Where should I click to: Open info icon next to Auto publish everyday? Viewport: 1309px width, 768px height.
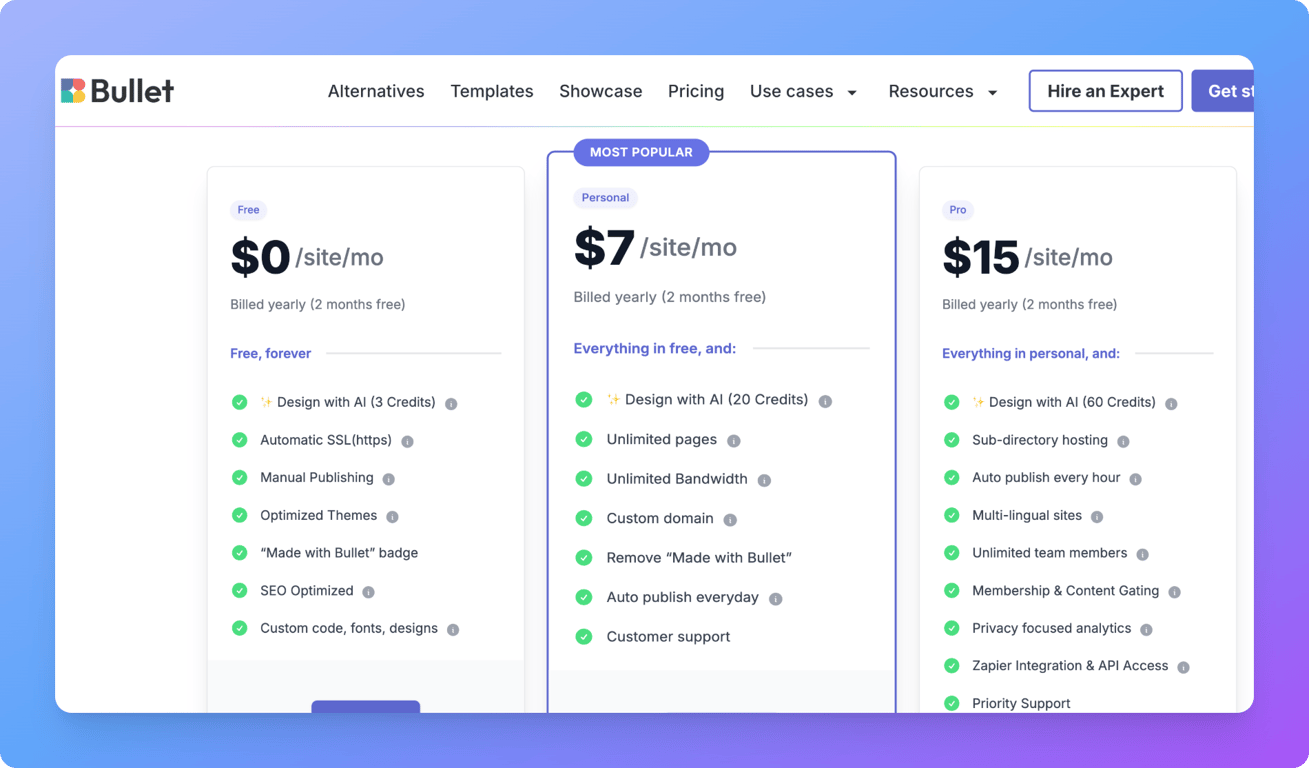775,599
